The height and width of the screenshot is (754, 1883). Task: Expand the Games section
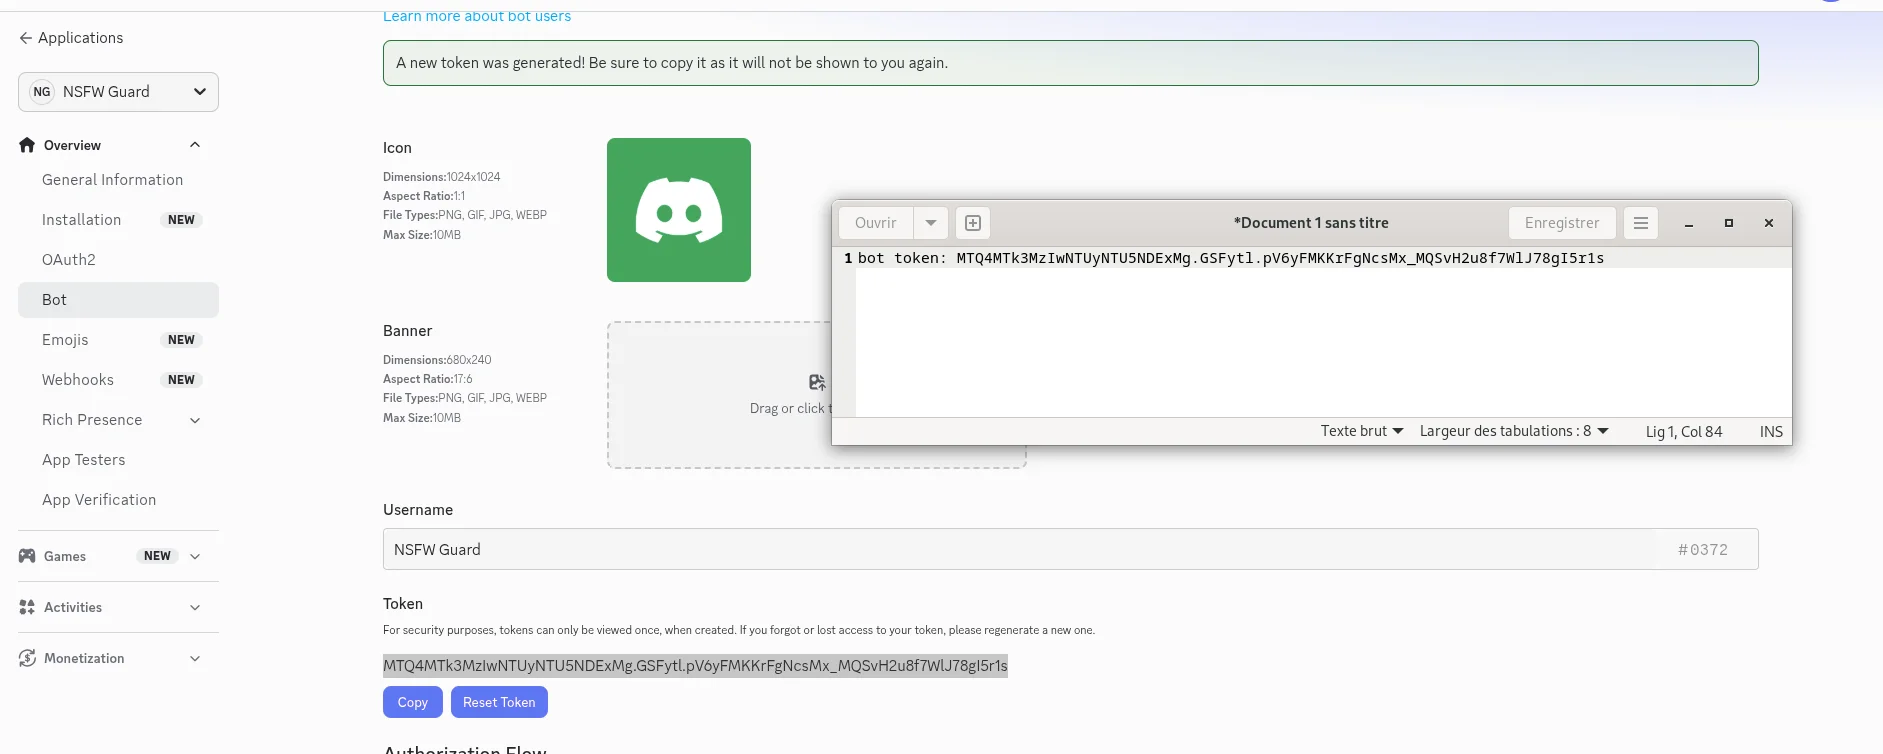pyautogui.click(x=195, y=556)
